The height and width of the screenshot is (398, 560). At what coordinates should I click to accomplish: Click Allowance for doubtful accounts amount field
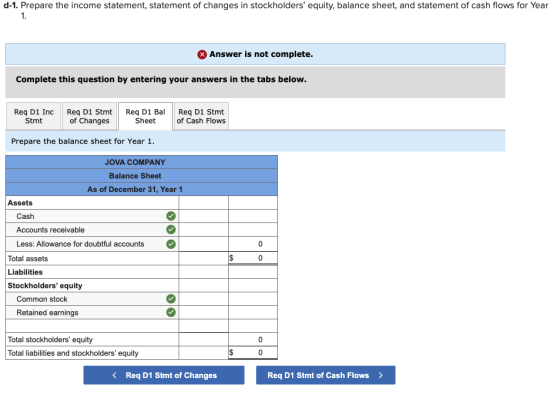(x=204, y=244)
